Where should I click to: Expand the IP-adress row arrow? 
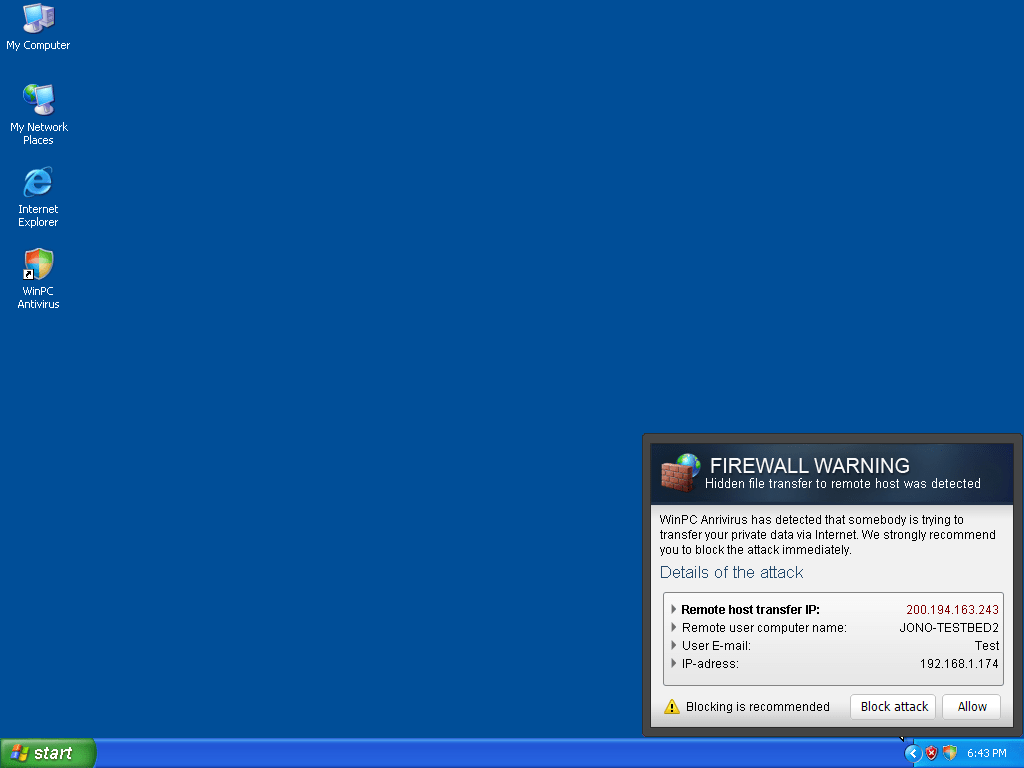click(674, 664)
